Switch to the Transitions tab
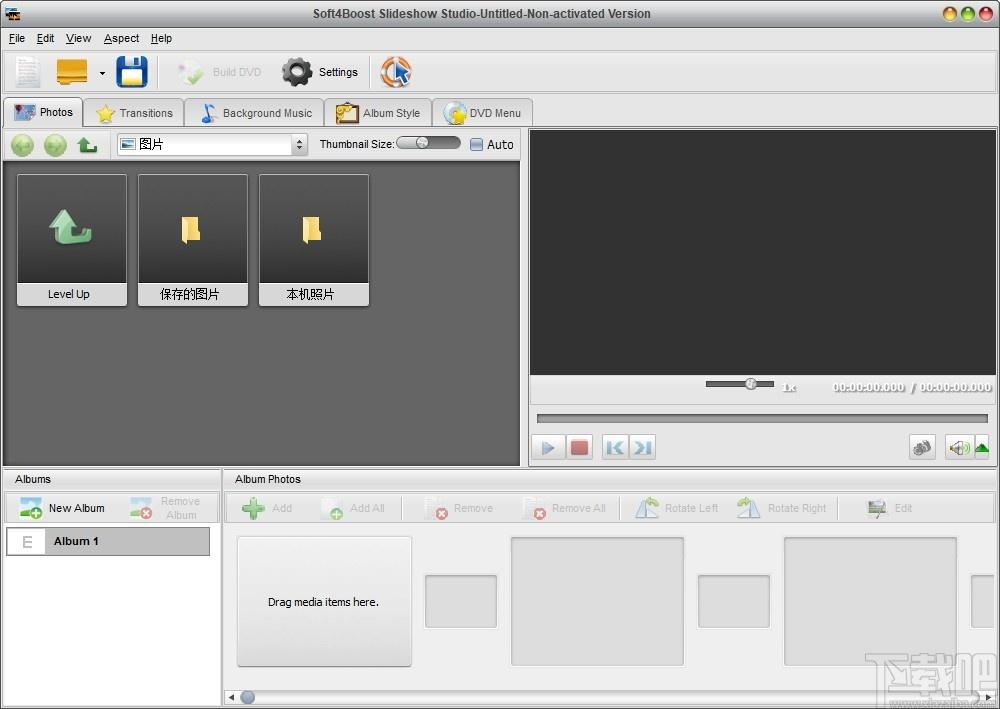Image resolution: width=1000 pixels, height=709 pixels. 134,113
